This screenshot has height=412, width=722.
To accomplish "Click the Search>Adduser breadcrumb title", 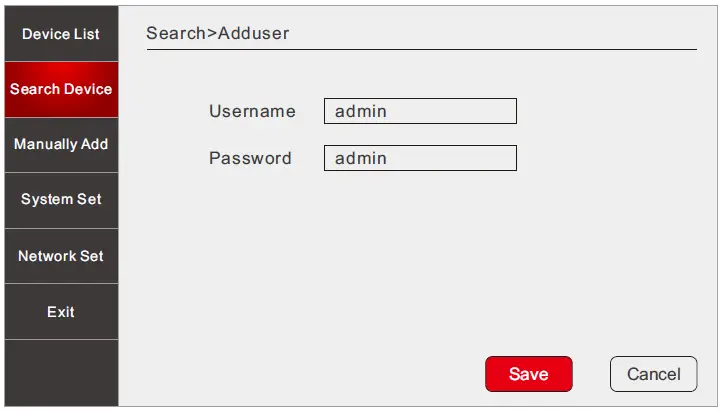I will [217, 33].
